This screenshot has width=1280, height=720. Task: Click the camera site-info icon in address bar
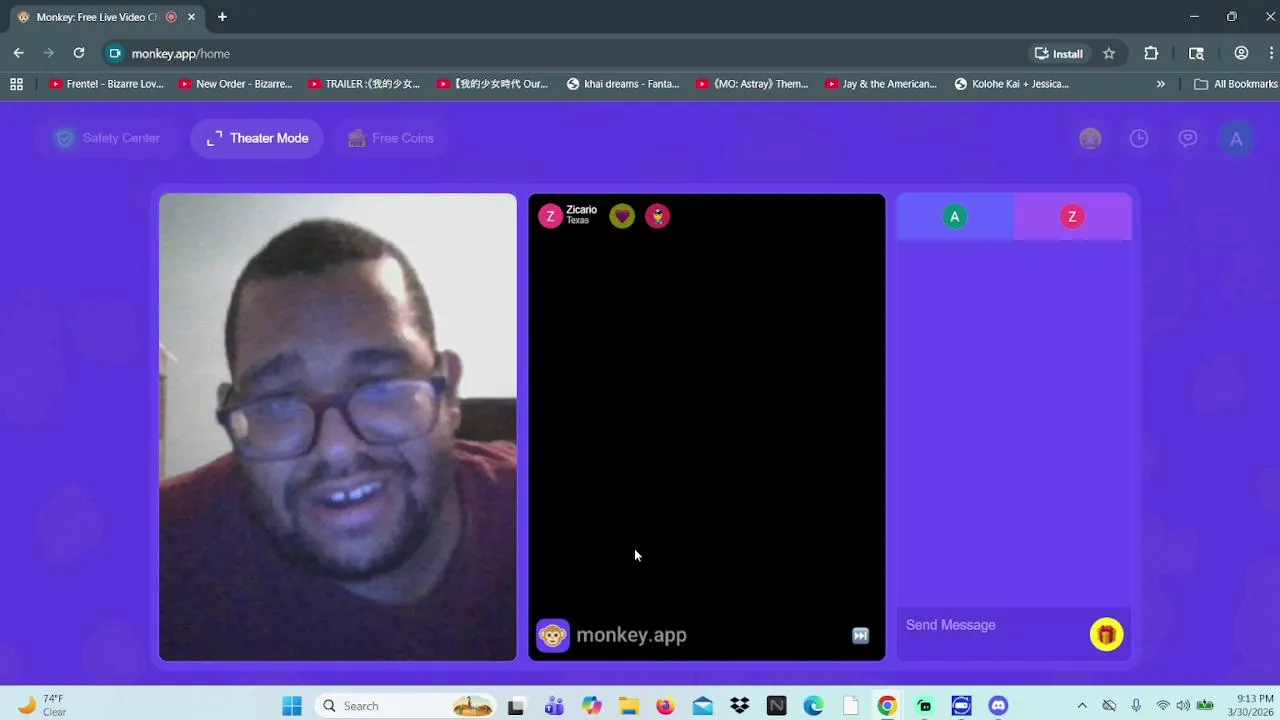[115, 54]
